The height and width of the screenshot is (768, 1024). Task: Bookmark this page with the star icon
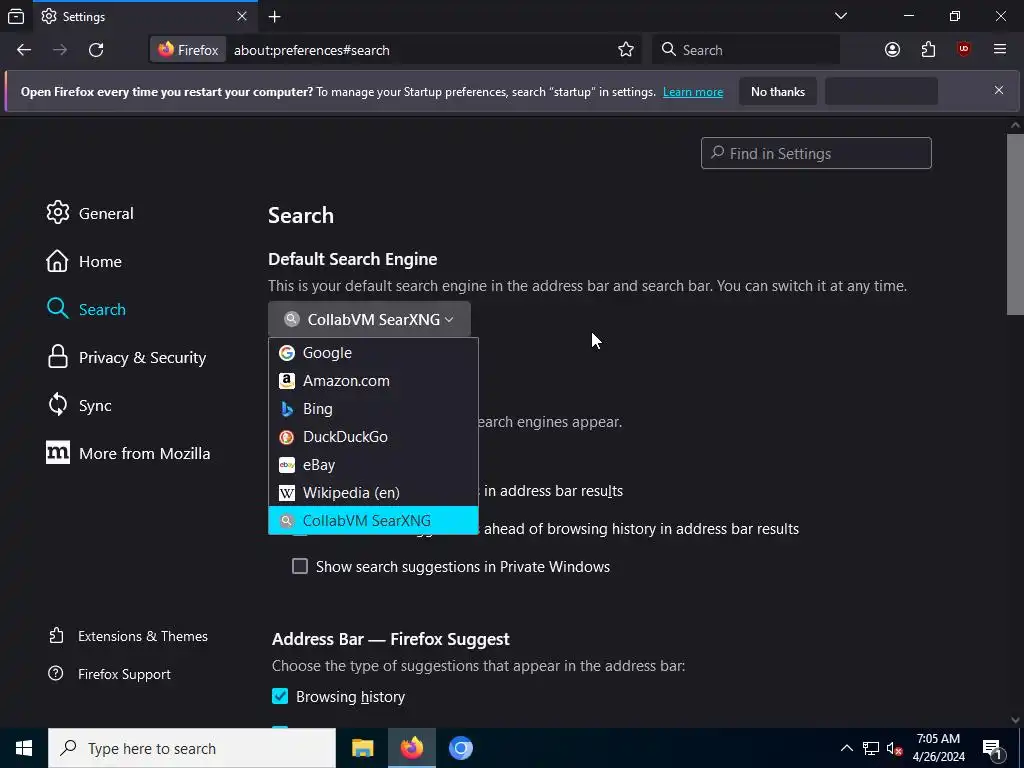point(626,50)
